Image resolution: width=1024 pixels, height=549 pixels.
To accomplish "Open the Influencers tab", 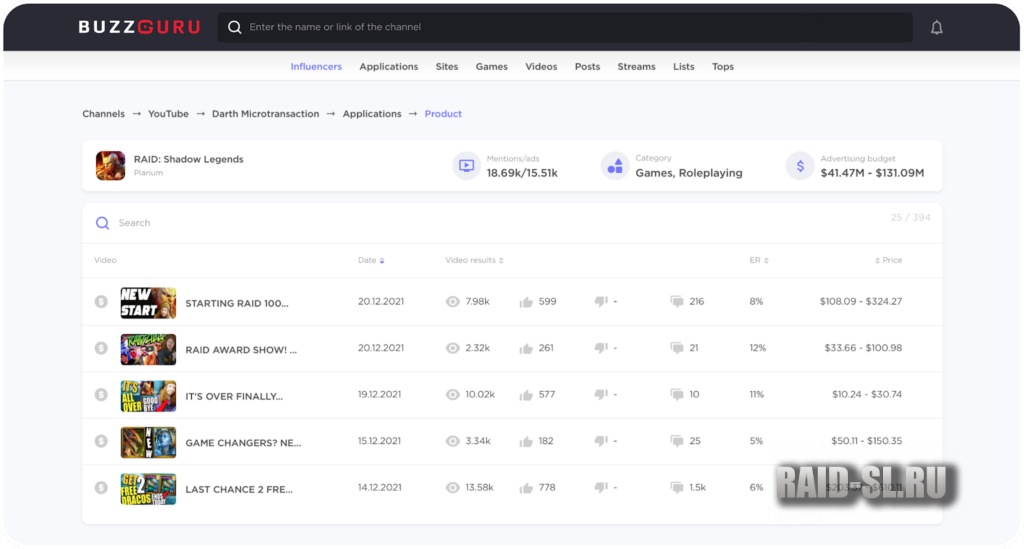I will (316, 67).
